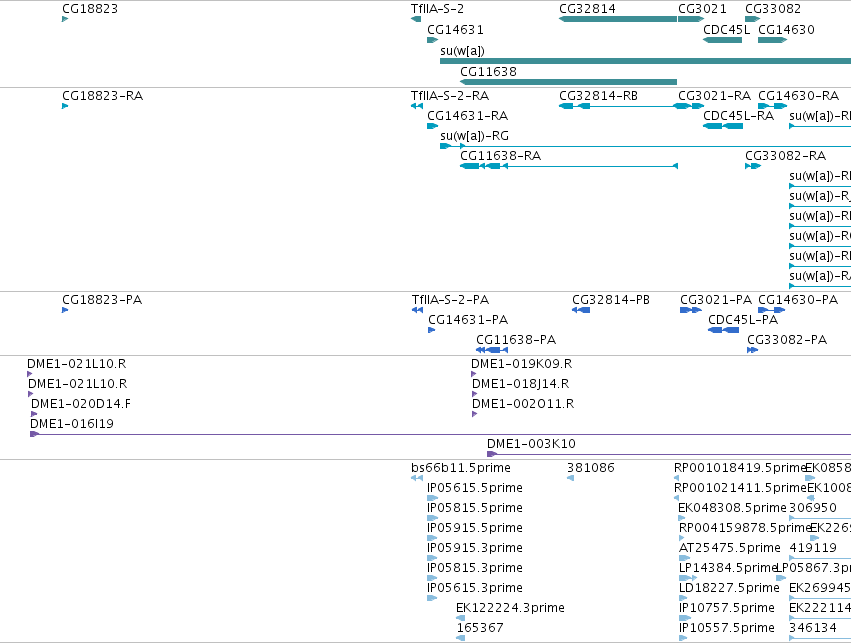Image resolution: width=851 pixels, height=643 pixels.
Task: Select EST IP05615.5prime
Action: [474, 488]
